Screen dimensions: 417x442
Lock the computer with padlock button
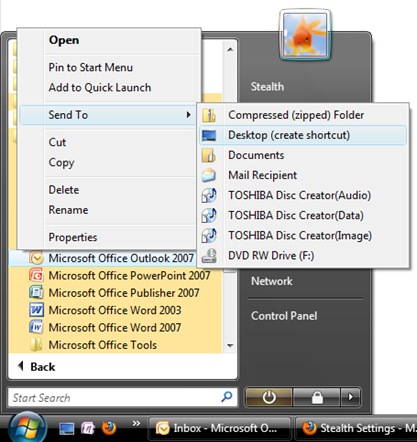(x=317, y=397)
